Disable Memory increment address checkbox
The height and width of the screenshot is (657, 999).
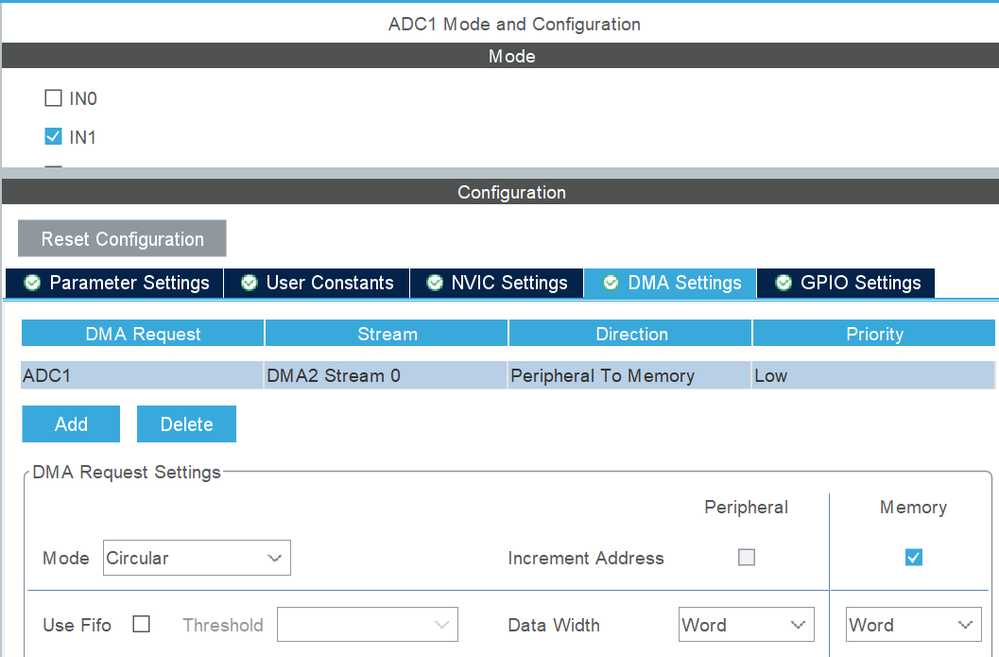[913, 558]
